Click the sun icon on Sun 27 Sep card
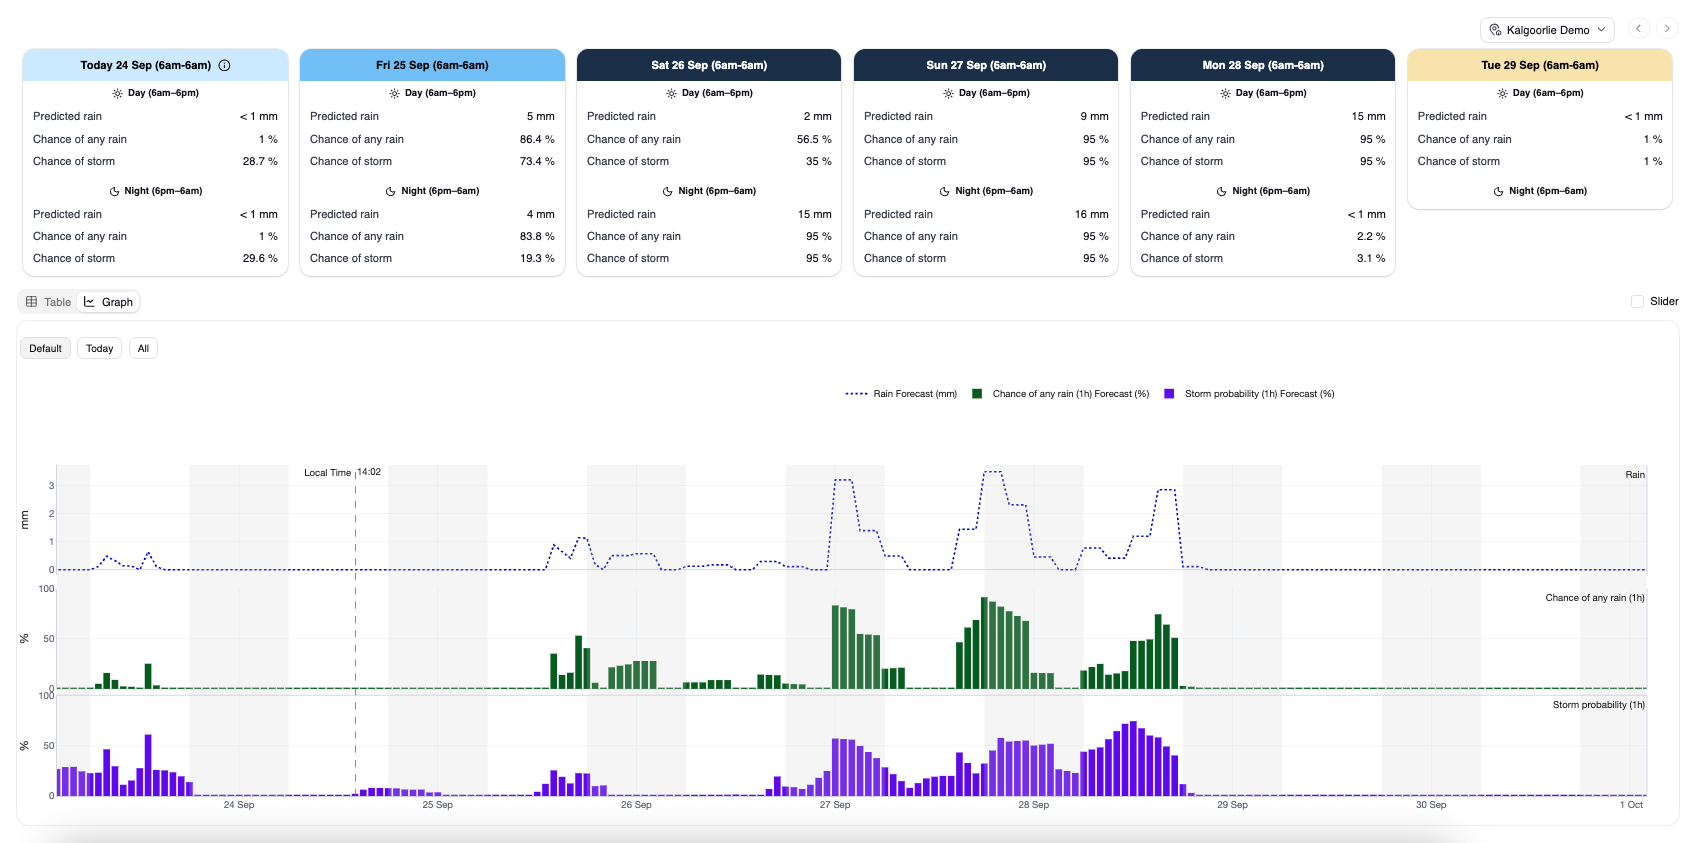The image size is (1698, 843). click(948, 93)
